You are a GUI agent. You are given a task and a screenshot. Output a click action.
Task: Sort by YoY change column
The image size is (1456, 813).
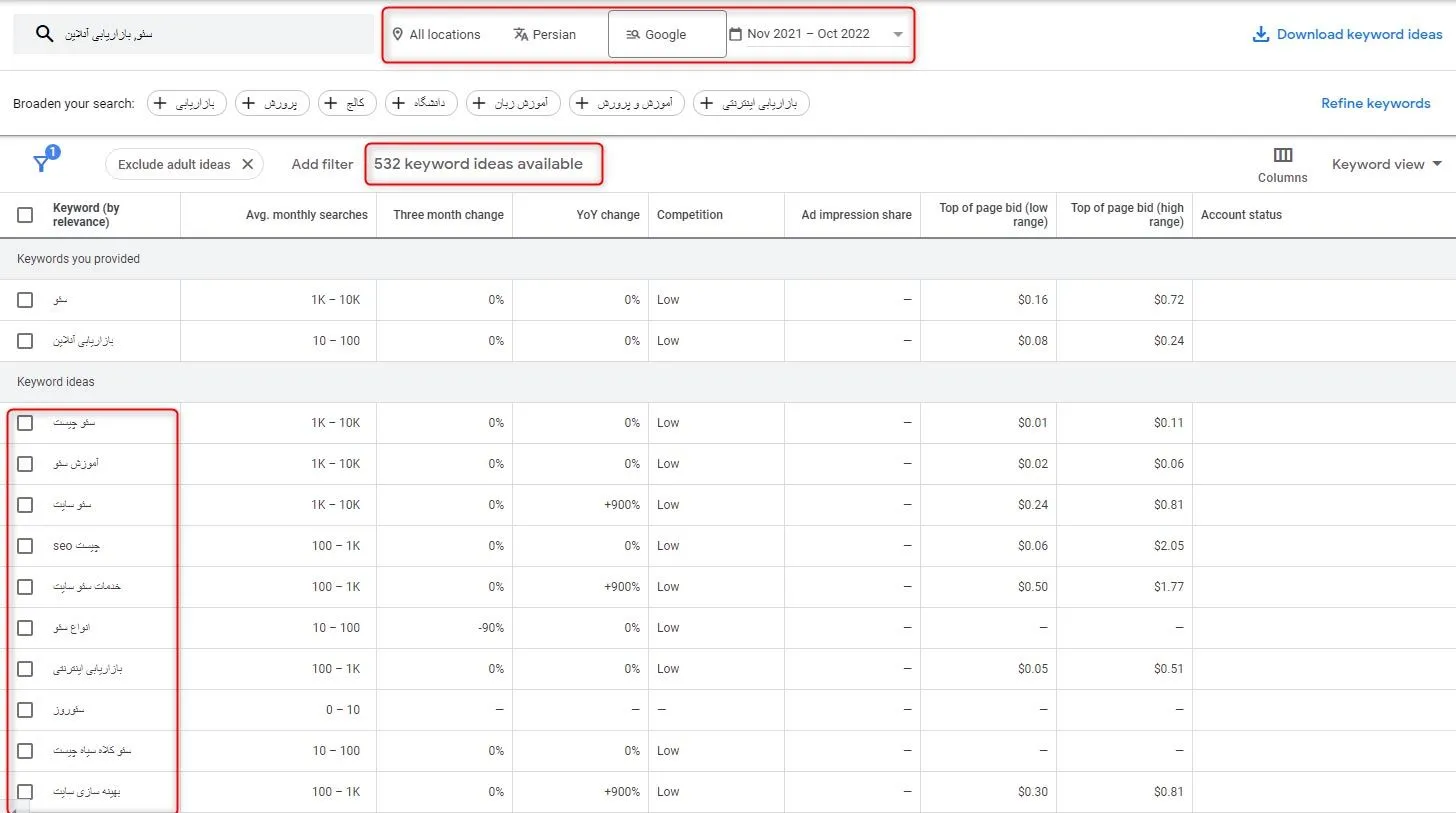pos(608,214)
